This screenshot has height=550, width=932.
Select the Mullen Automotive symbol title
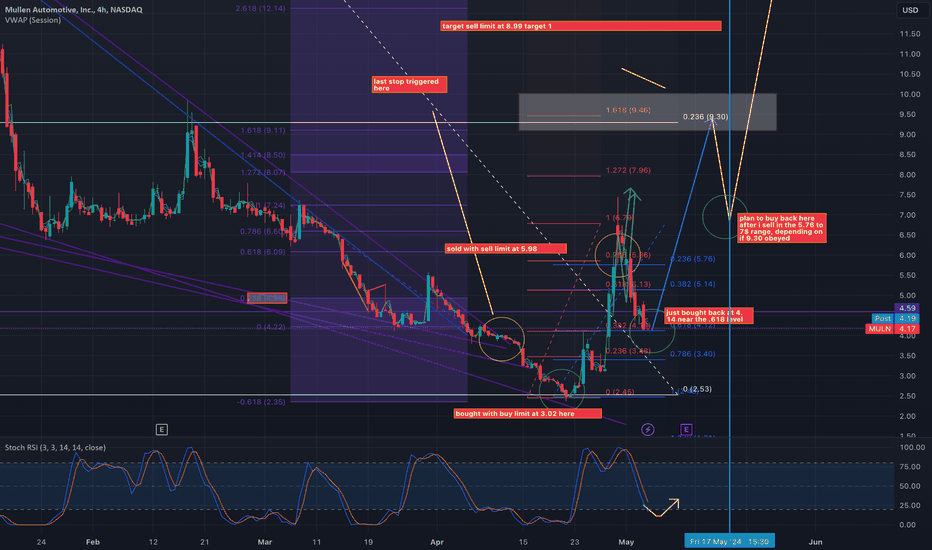[x=74, y=10]
